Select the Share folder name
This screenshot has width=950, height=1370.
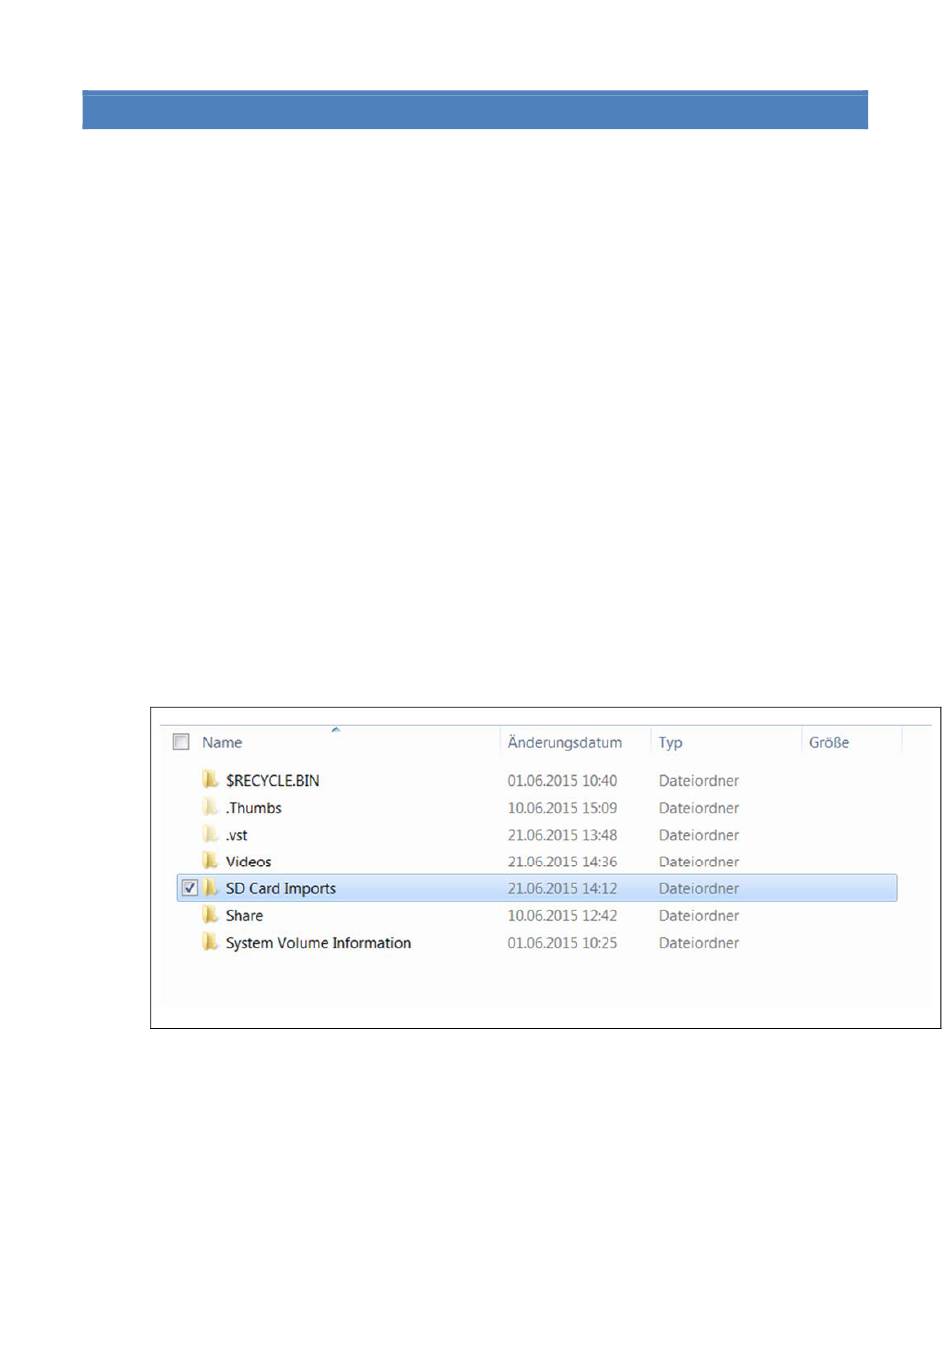tap(244, 916)
